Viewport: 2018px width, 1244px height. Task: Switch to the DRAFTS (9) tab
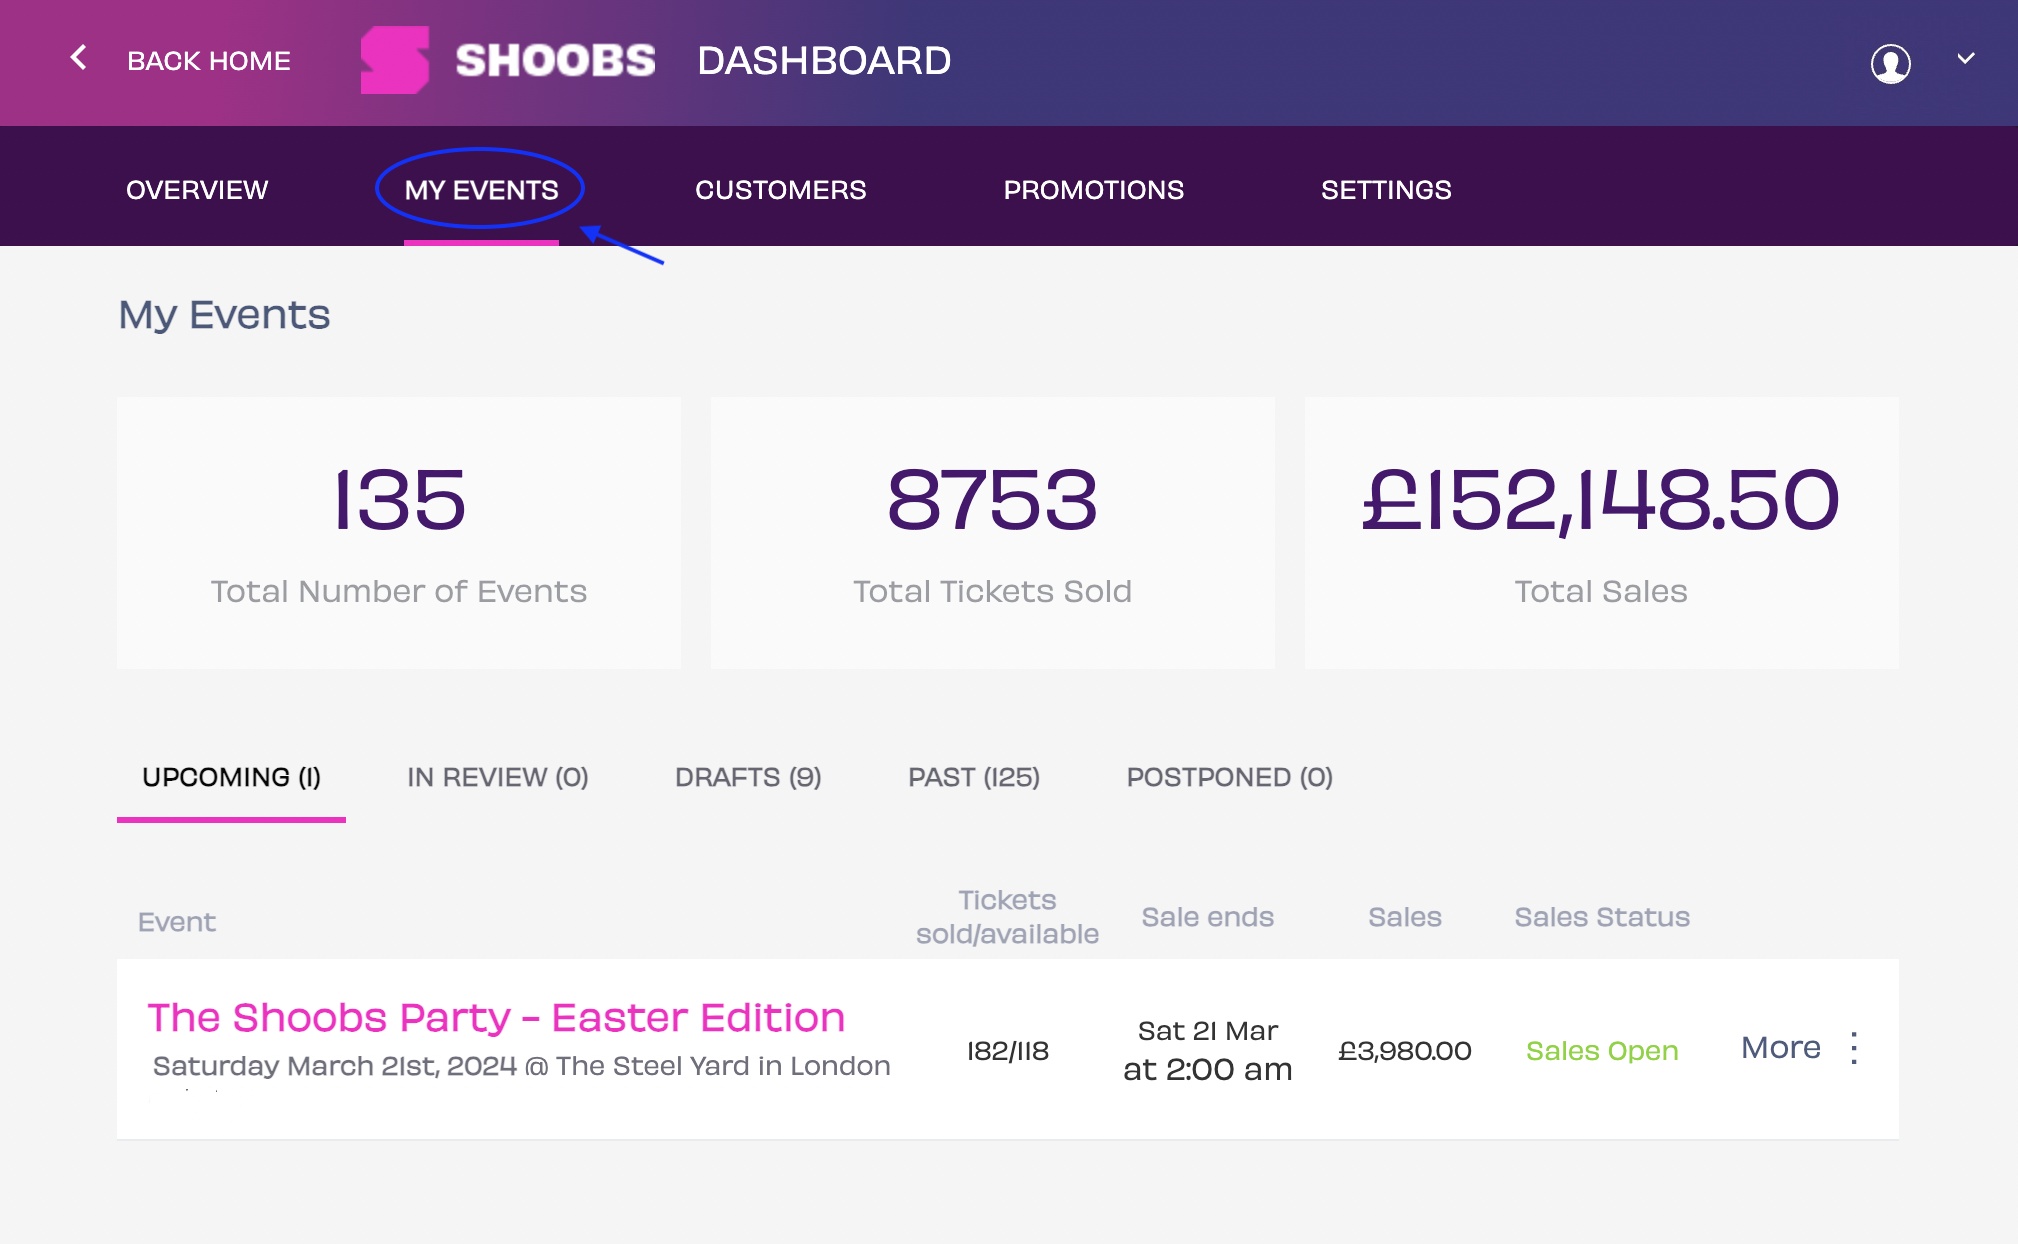pyautogui.click(x=748, y=777)
